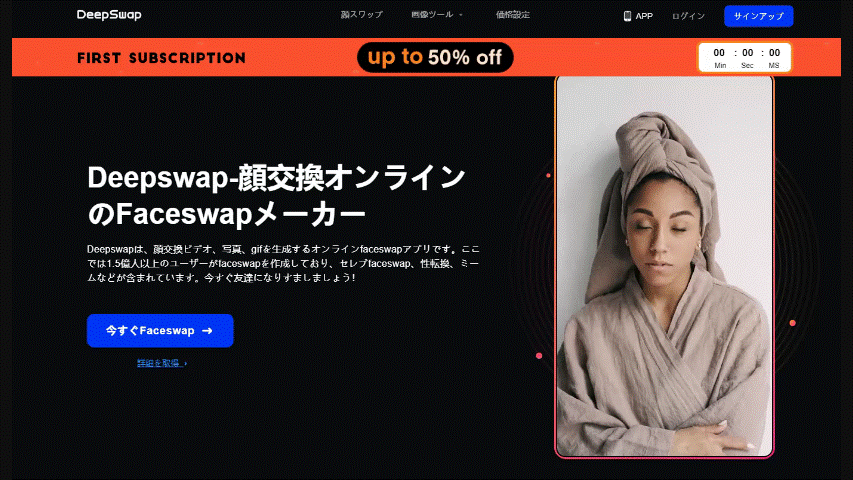The width and height of the screenshot is (853, 480).
Task: Click the ログイン link
Action: [688, 16]
